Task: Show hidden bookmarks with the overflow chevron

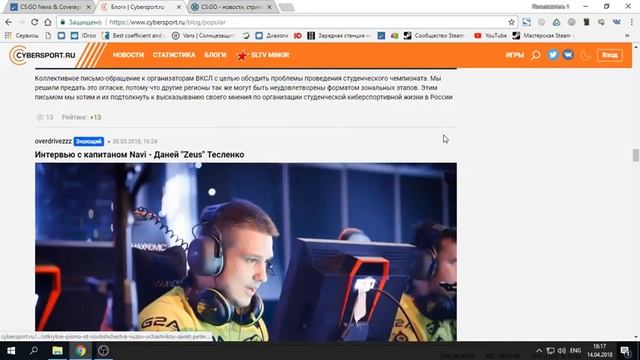Action: pyautogui.click(x=627, y=36)
